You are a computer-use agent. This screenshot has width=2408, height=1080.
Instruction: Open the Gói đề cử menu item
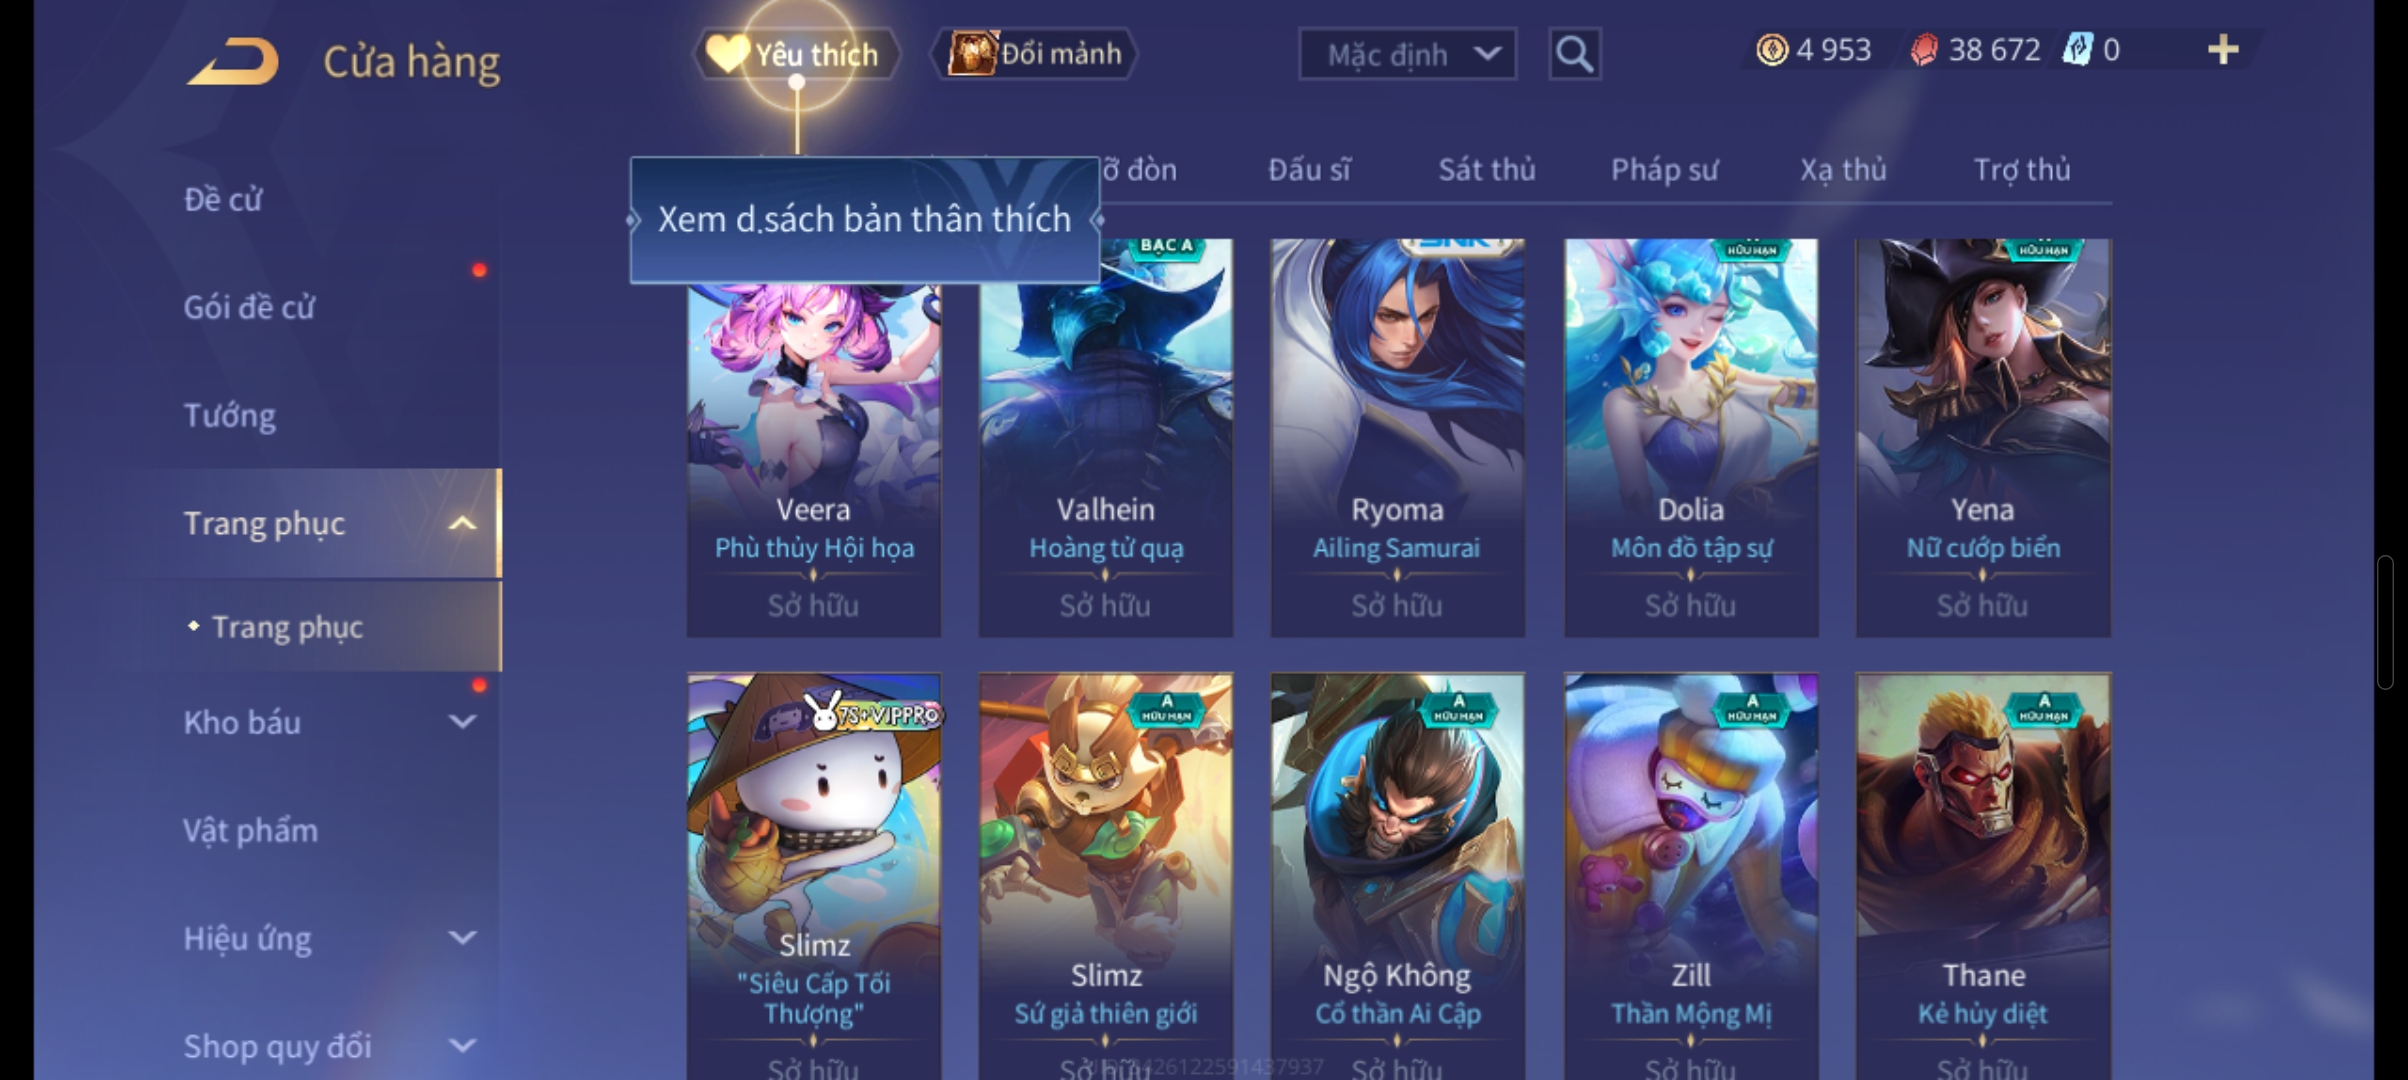pos(249,307)
